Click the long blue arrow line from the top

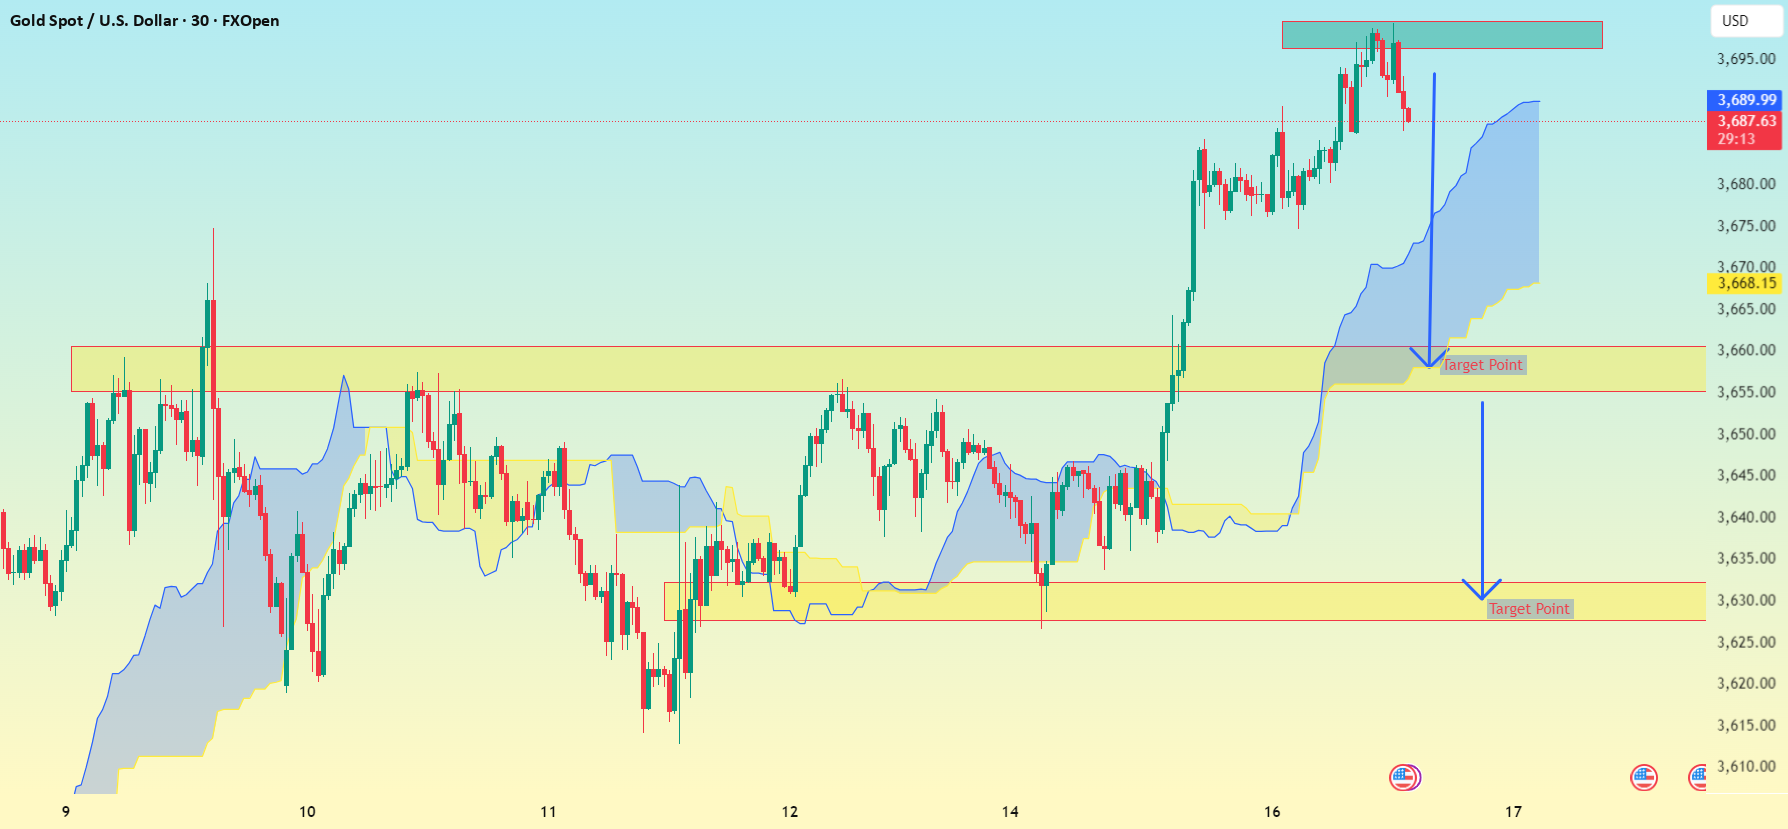tap(1432, 215)
